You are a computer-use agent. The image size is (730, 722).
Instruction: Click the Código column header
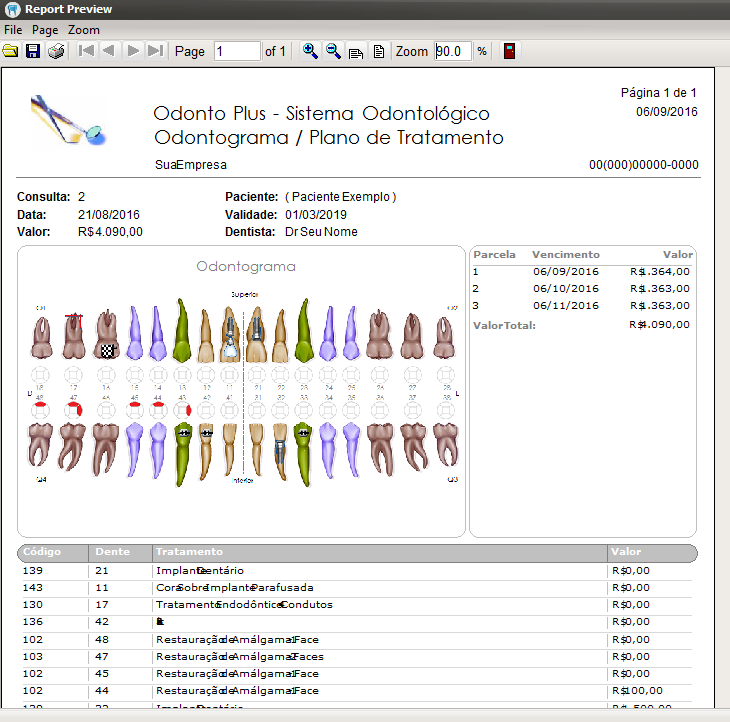[x=42, y=552]
